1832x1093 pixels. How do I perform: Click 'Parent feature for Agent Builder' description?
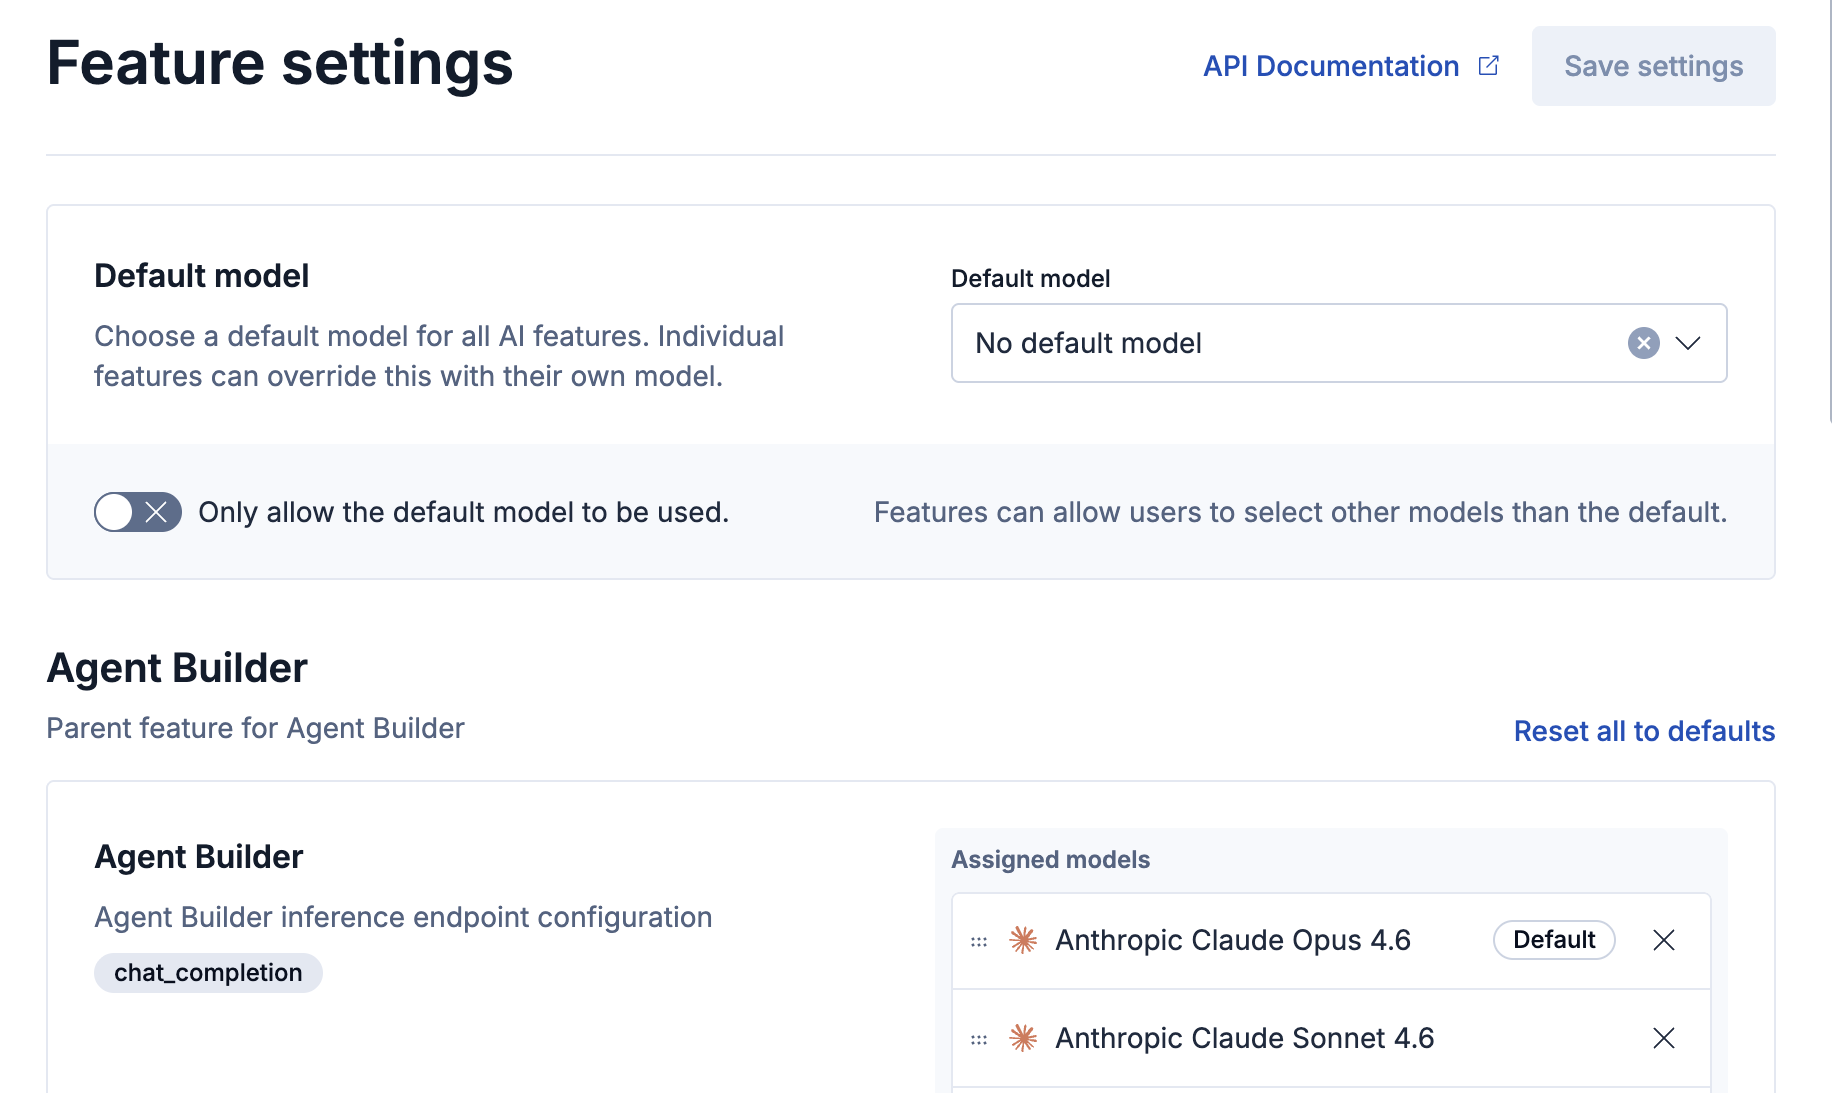point(255,728)
